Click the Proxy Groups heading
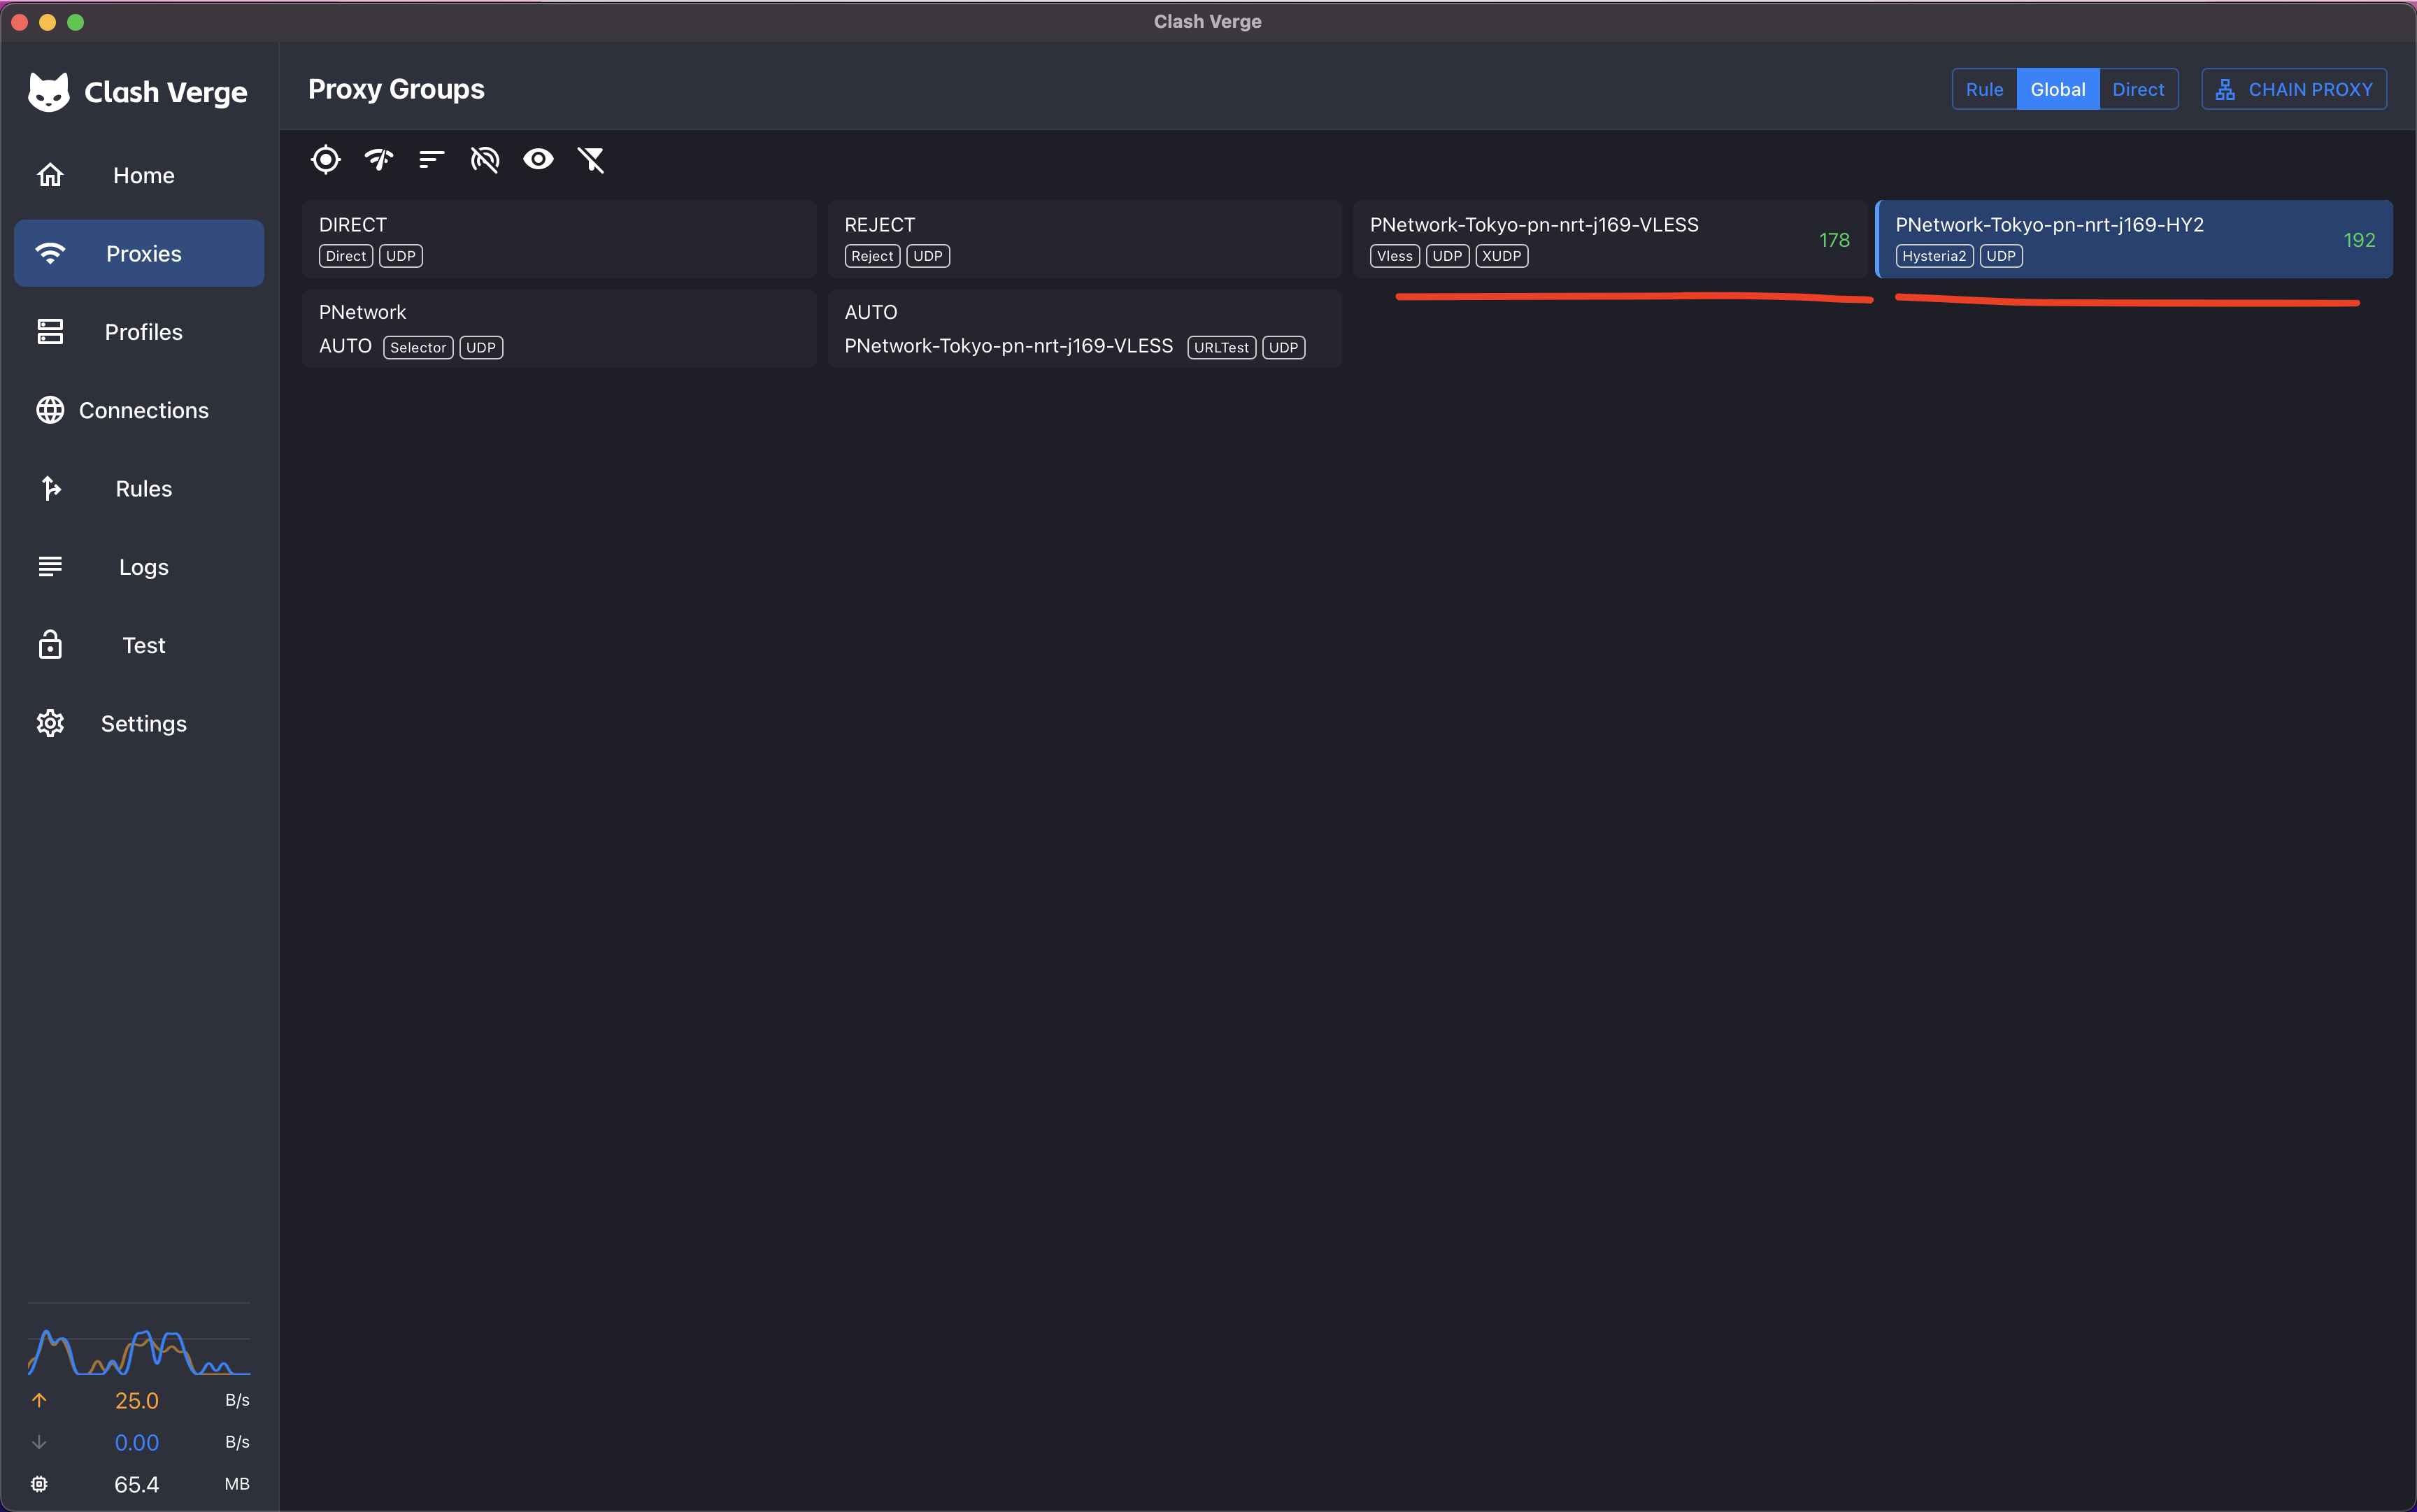Viewport: 2417px width, 1512px height. pos(396,89)
